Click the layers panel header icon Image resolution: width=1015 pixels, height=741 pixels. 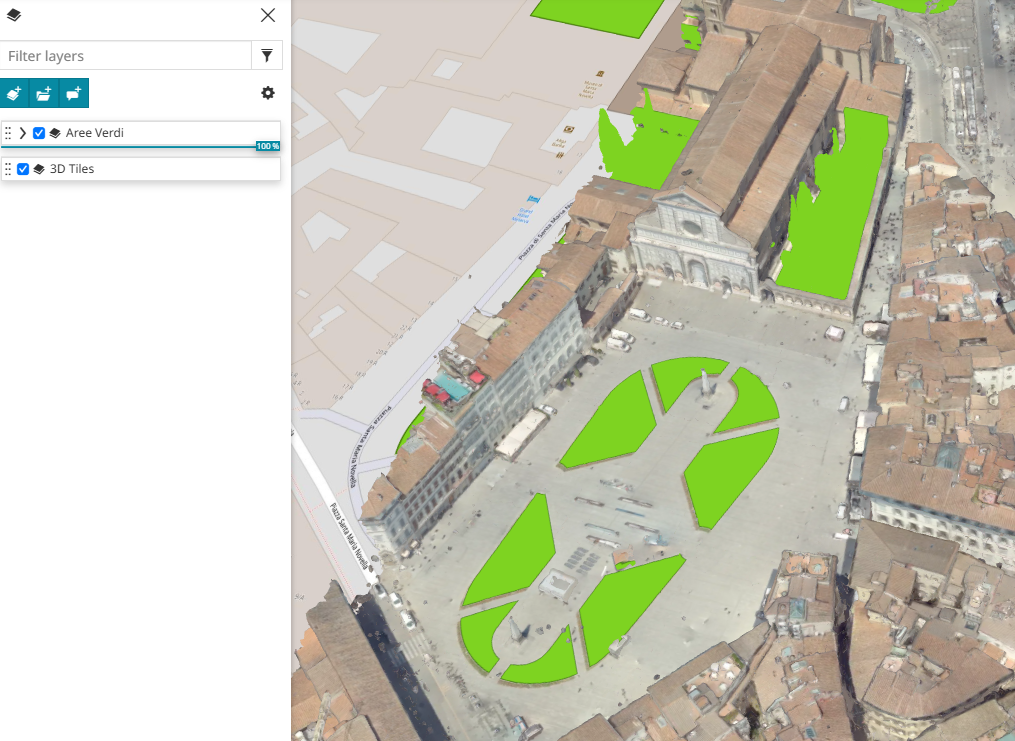tap(14, 15)
